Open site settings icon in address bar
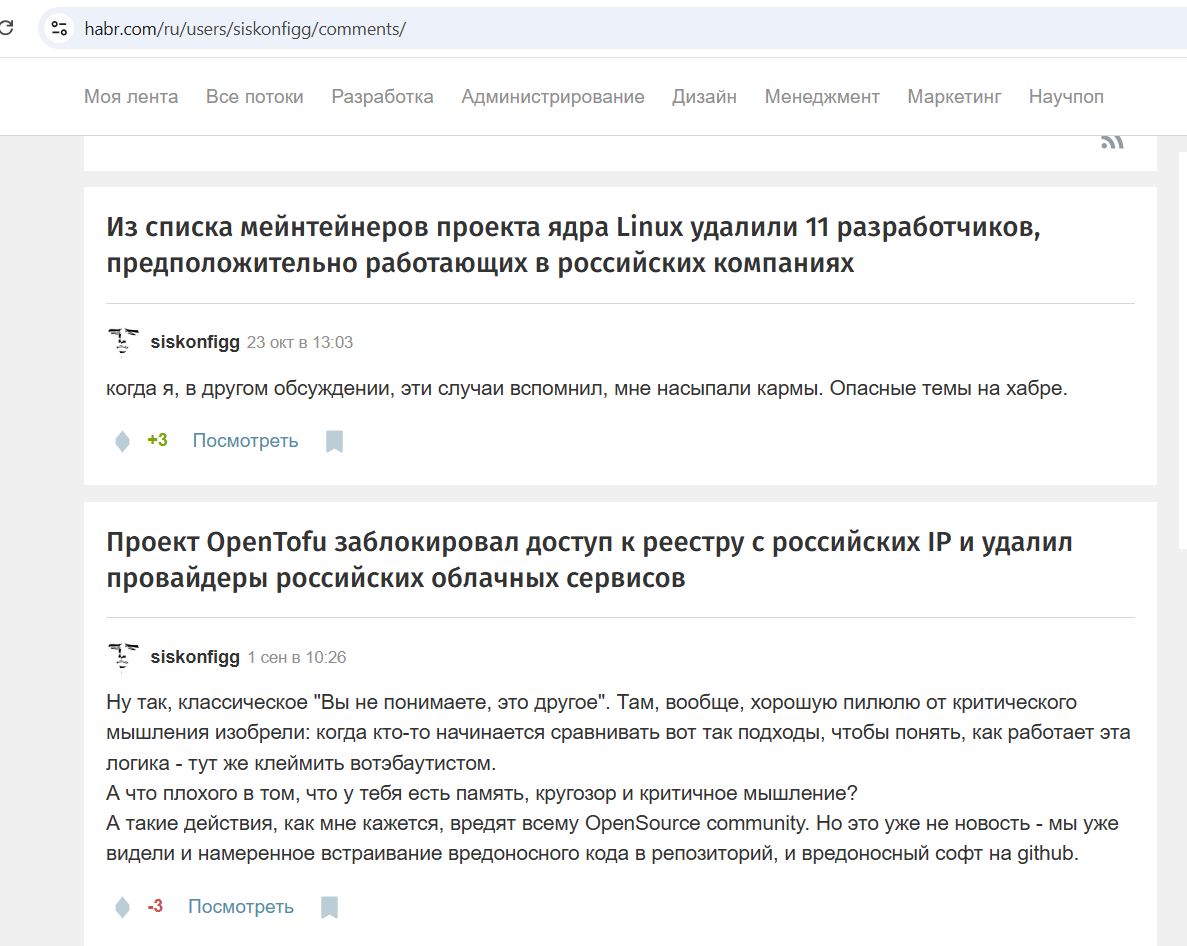Viewport: 1187px width, 946px height. pos(59,29)
